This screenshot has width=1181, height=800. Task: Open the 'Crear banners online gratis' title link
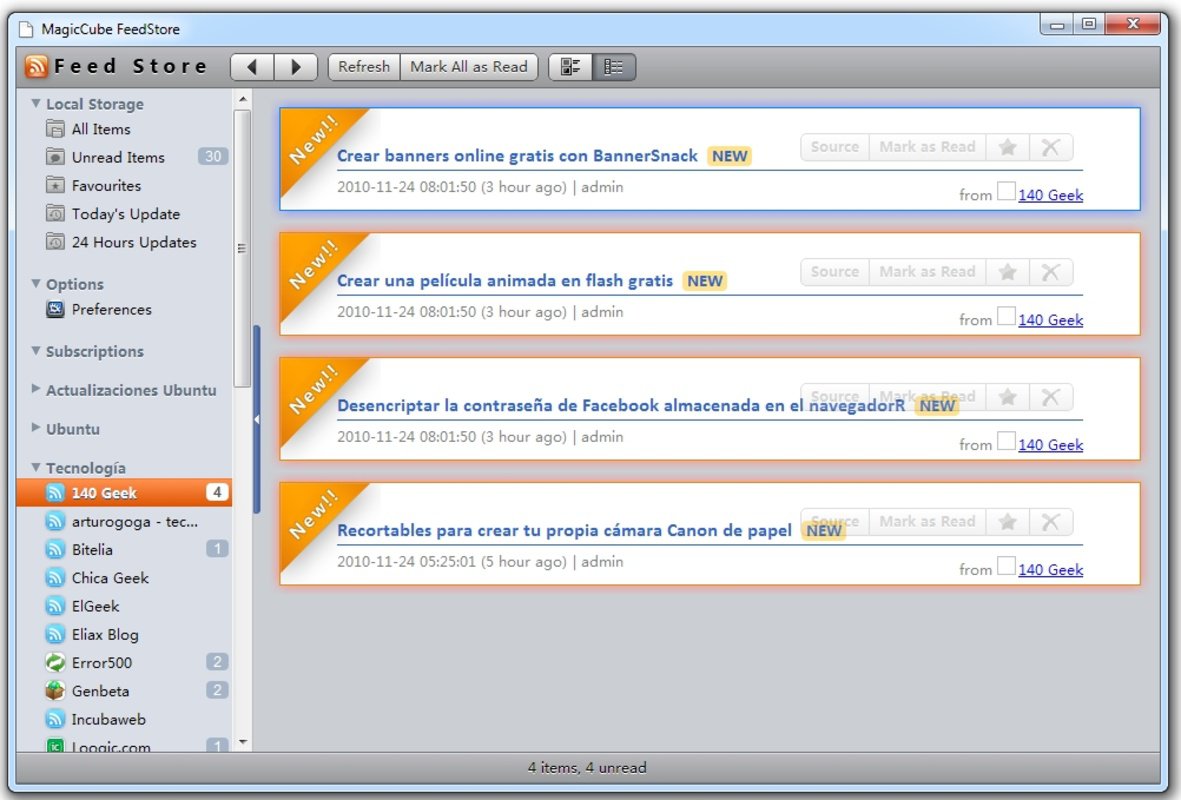(517, 156)
